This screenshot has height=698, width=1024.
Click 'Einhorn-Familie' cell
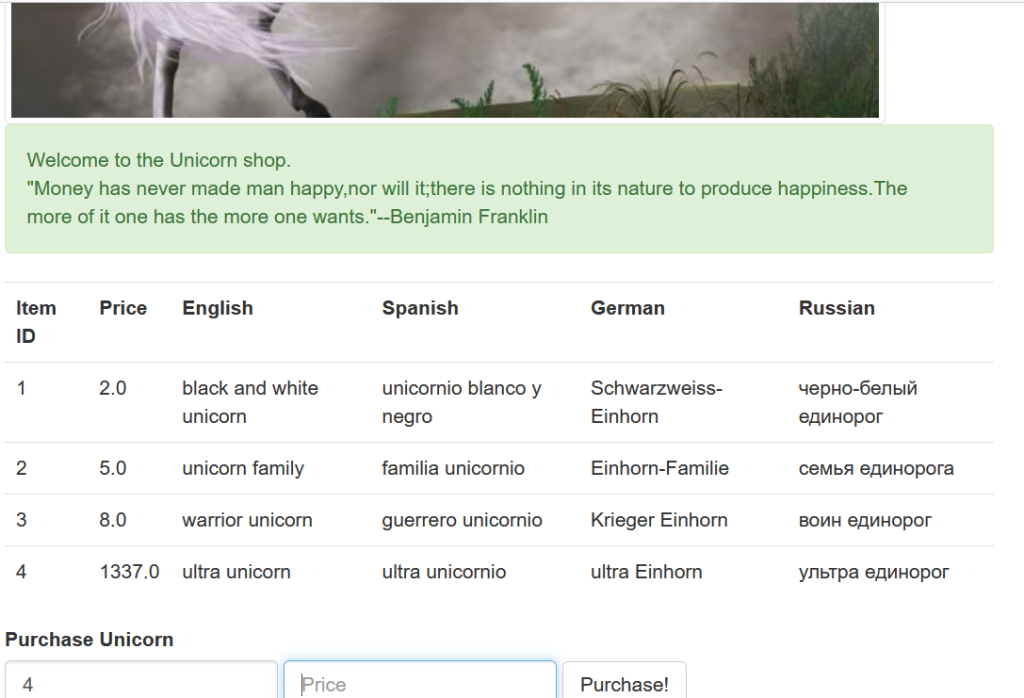tap(660, 468)
